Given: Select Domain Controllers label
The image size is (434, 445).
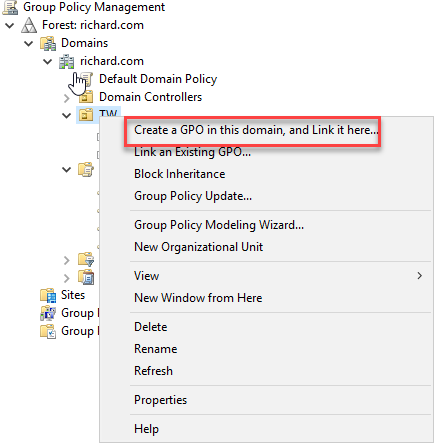Looking at the screenshot, I should click(x=150, y=97).
